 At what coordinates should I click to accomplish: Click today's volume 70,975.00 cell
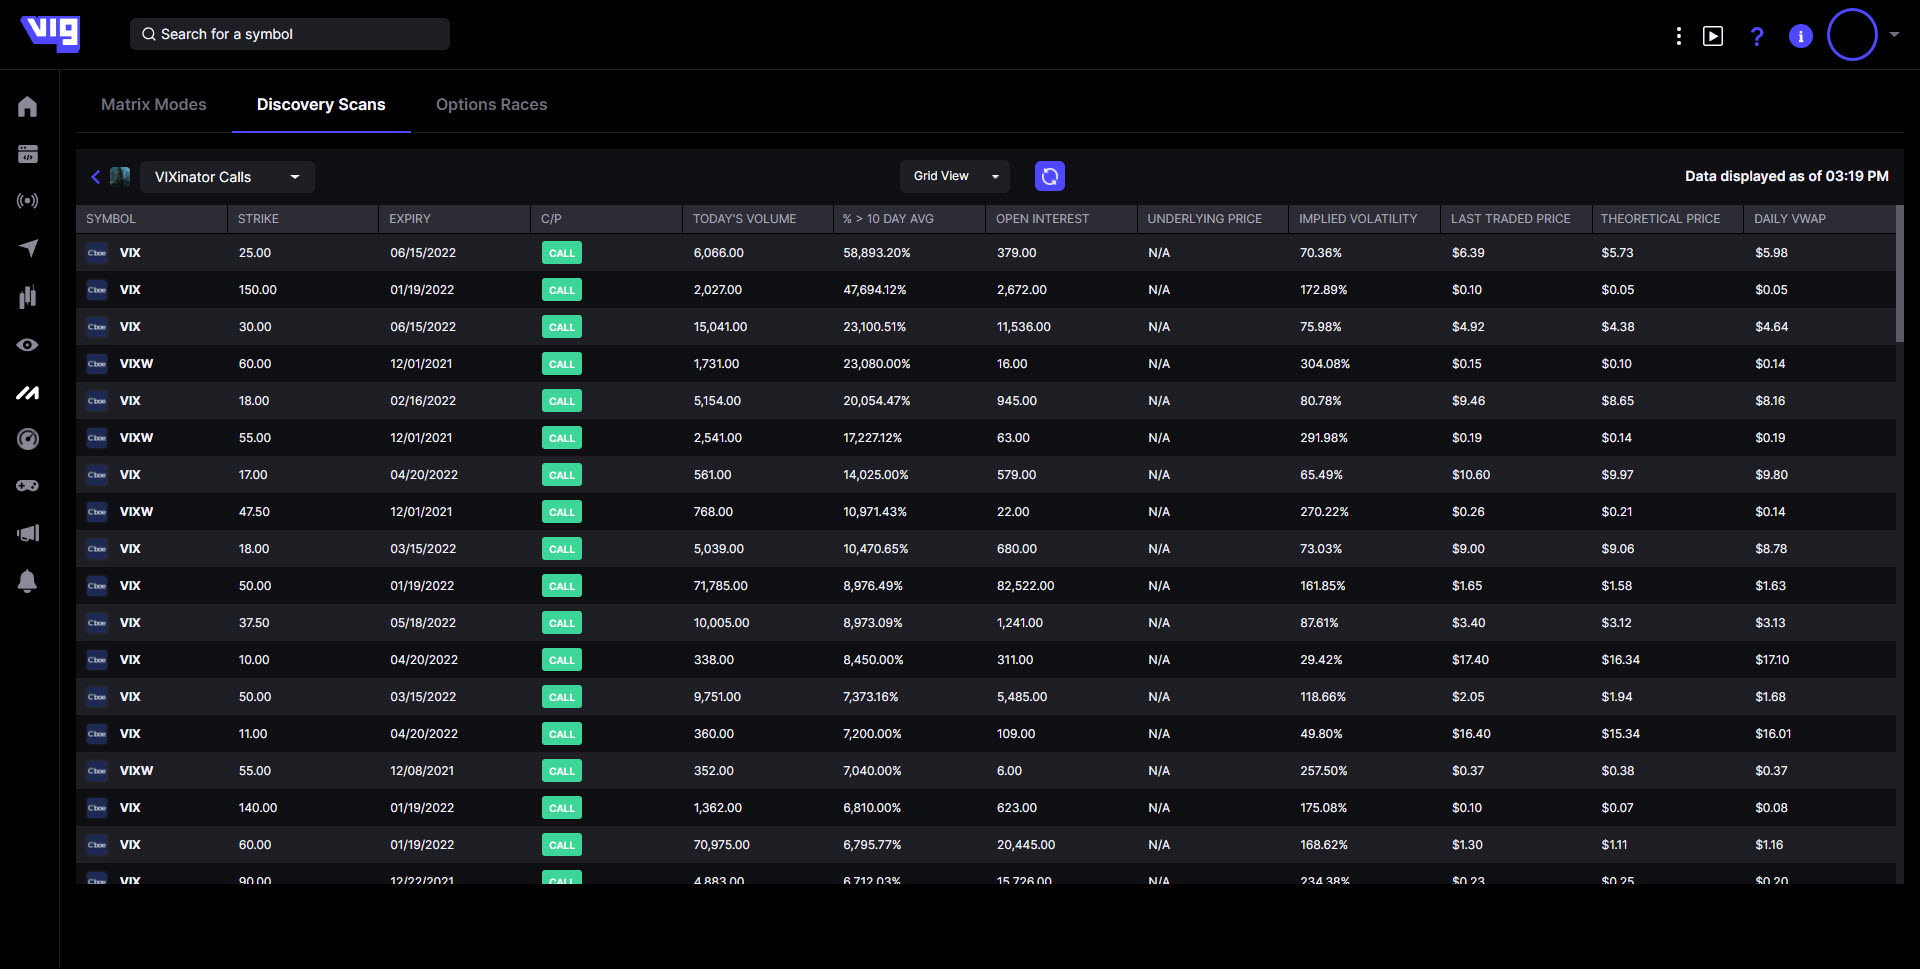pos(722,845)
